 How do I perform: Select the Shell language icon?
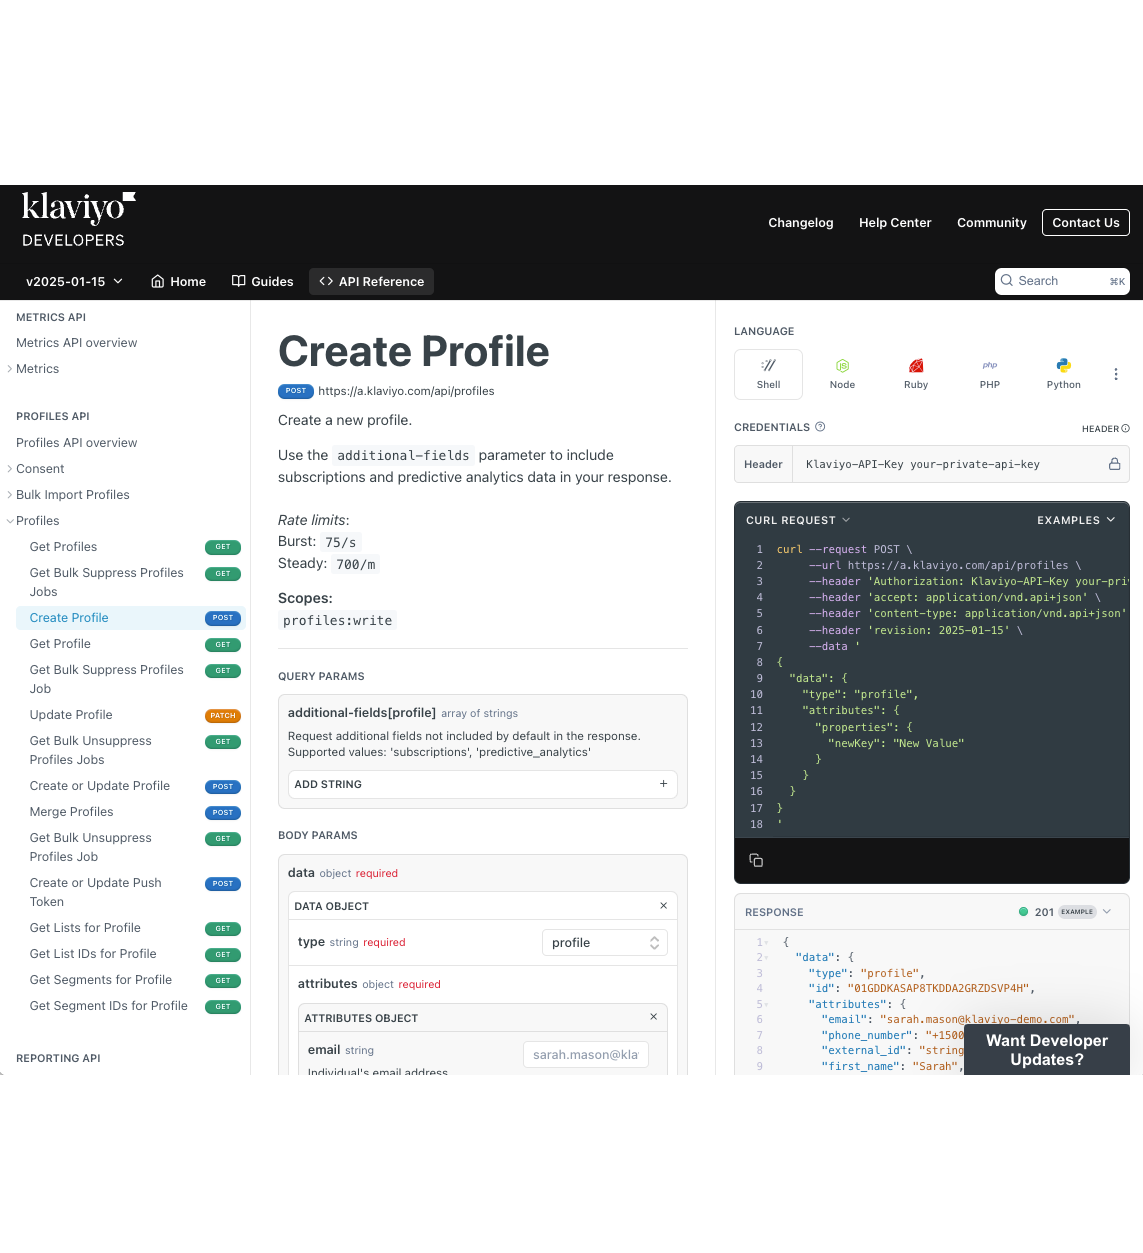tap(768, 374)
